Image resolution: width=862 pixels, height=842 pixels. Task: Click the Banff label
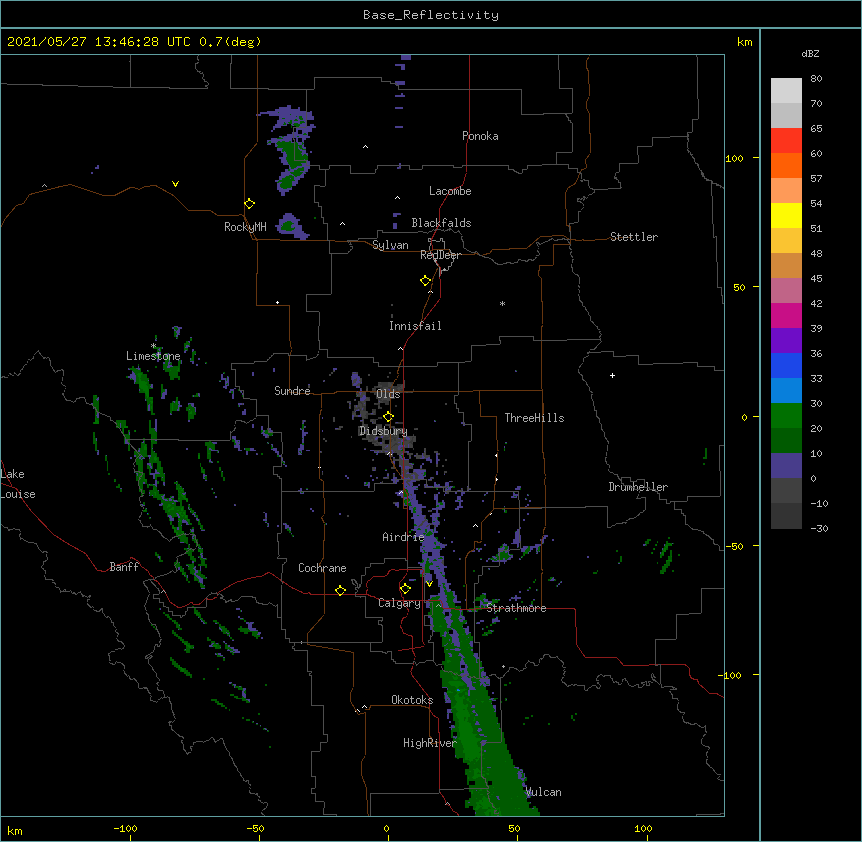124,567
